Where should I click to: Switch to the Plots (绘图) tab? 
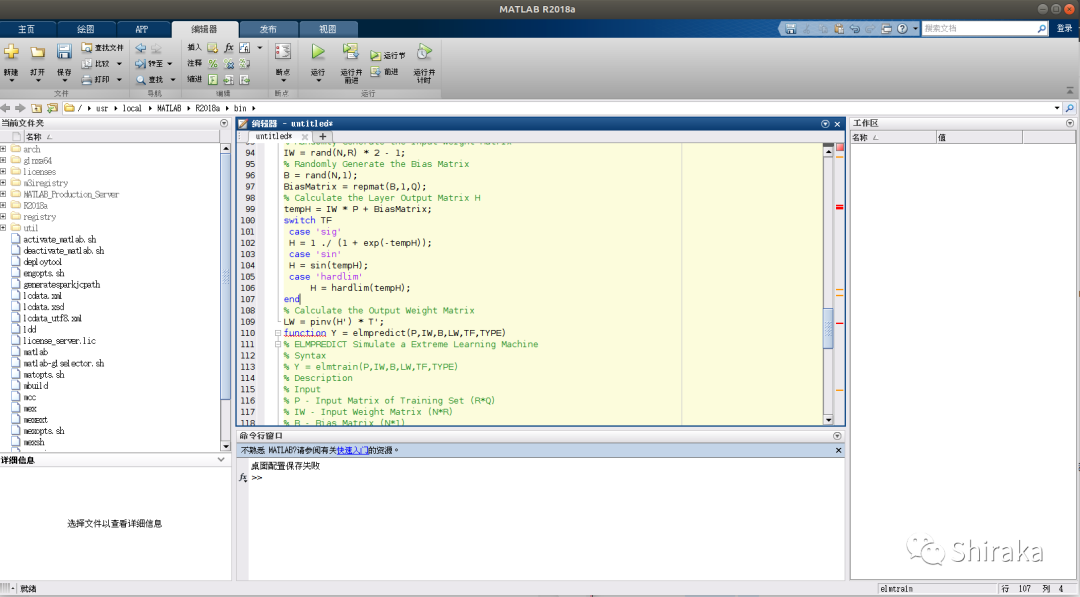pyautogui.click(x=85, y=29)
